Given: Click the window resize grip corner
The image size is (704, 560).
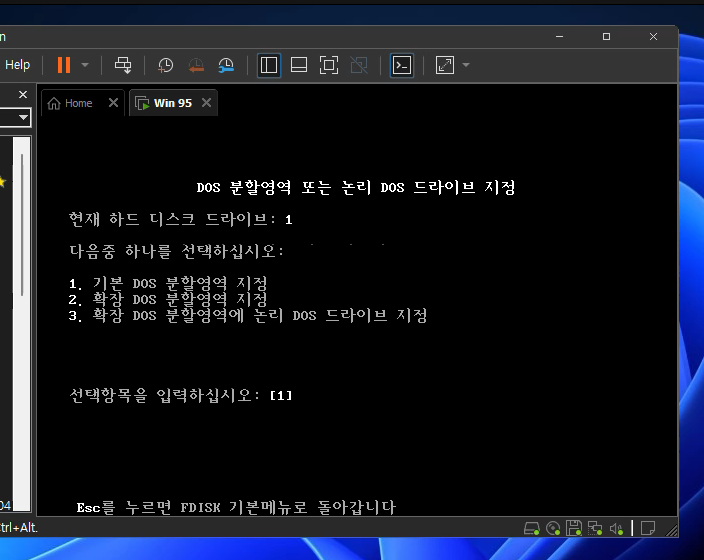Looking at the screenshot, I should pyautogui.click(x=672, y=531).
